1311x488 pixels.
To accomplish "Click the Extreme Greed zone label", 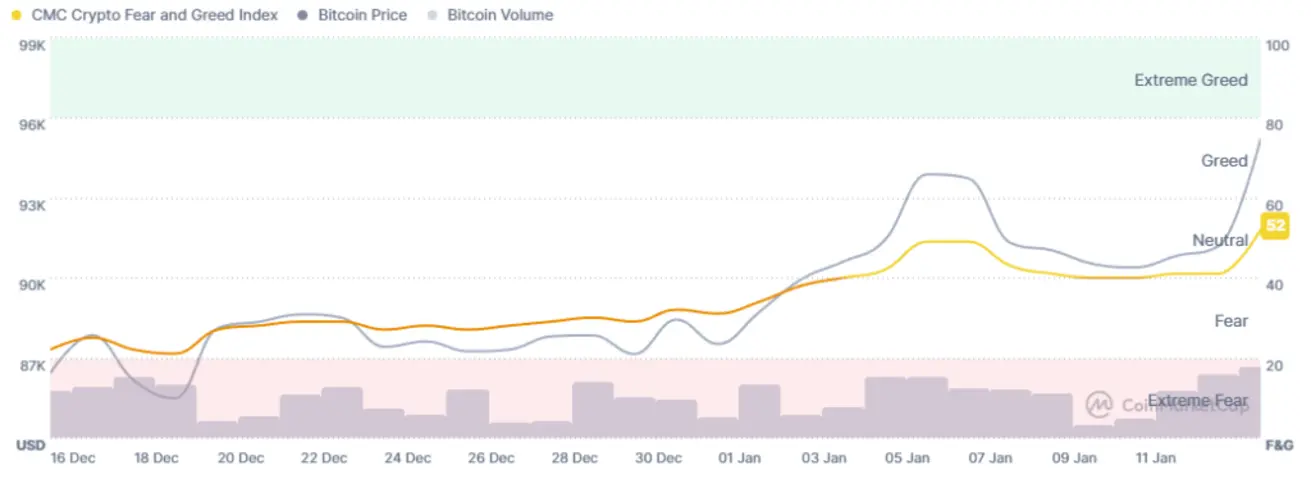I will pos(1190,80).
